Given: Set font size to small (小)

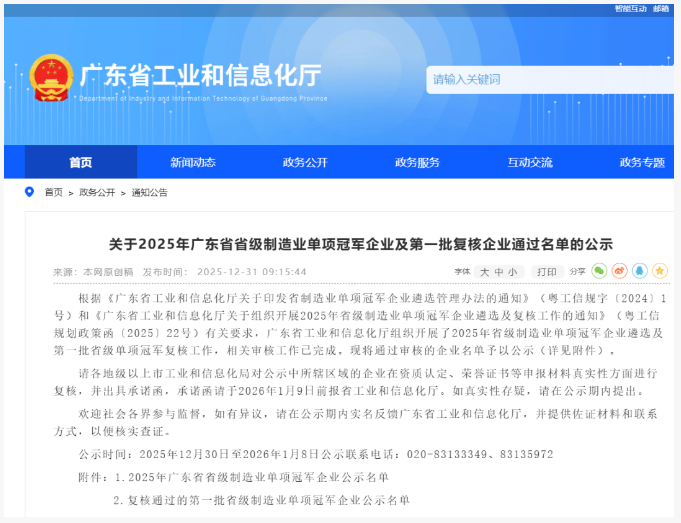Looking at the screenshot, I should (512, 272).
